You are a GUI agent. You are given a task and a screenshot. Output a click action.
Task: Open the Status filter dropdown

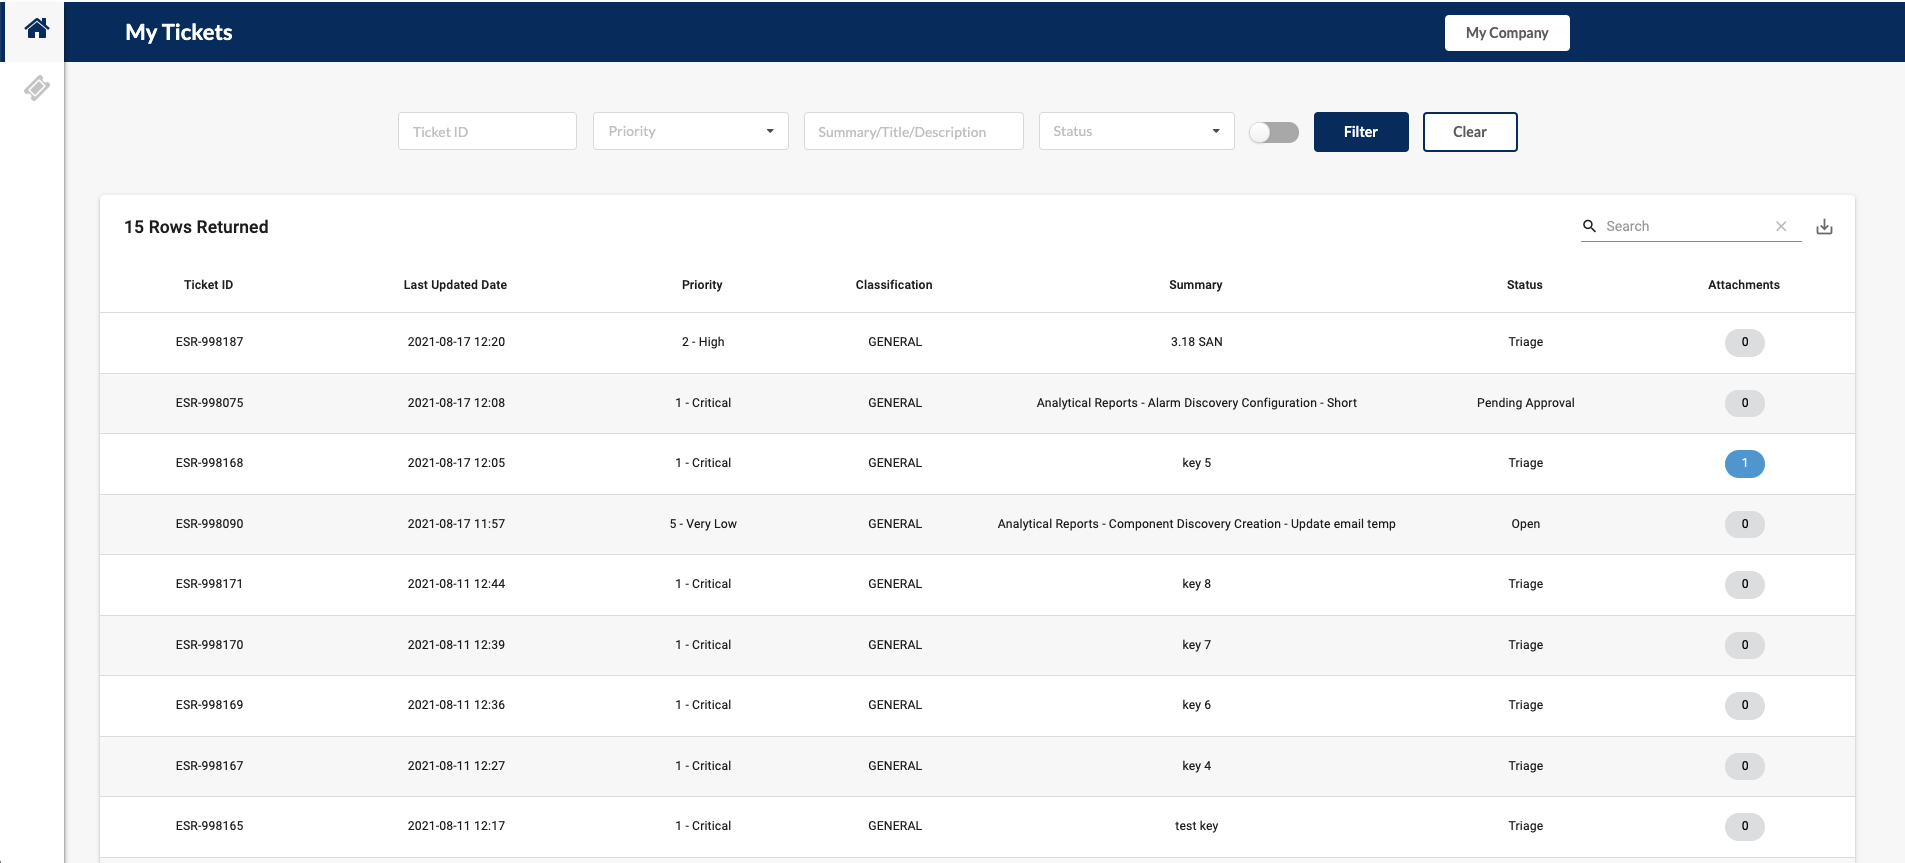pos(1136,132)
